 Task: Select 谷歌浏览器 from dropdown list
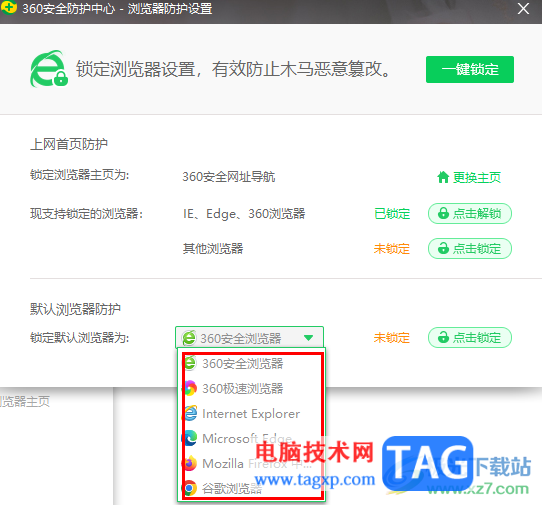point(251,488)
